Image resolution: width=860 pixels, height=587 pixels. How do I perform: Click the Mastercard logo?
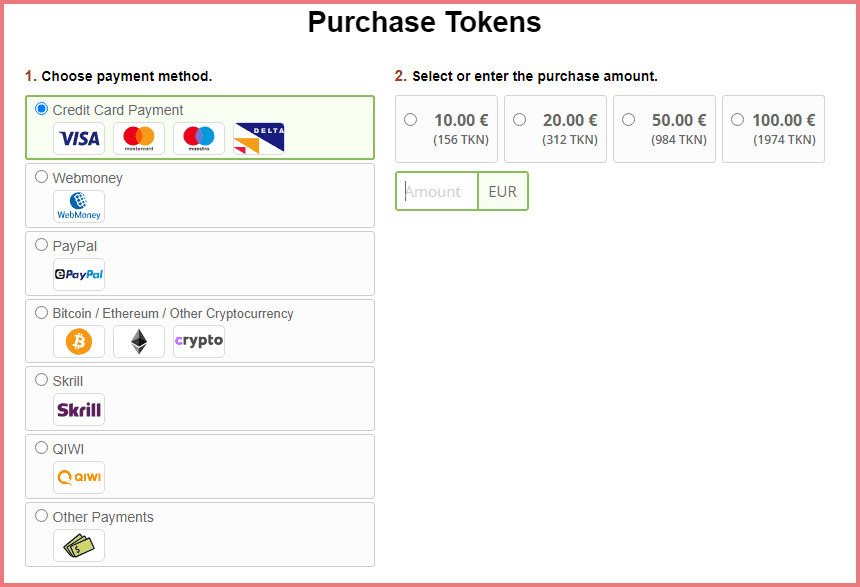[x=139, y=138]
